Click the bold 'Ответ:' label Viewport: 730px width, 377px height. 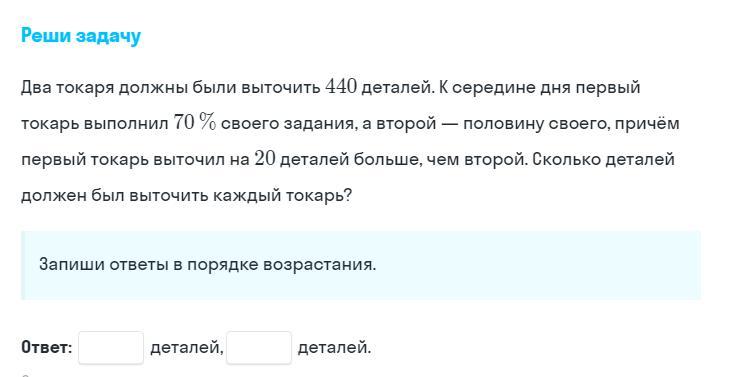pos(47,347)
